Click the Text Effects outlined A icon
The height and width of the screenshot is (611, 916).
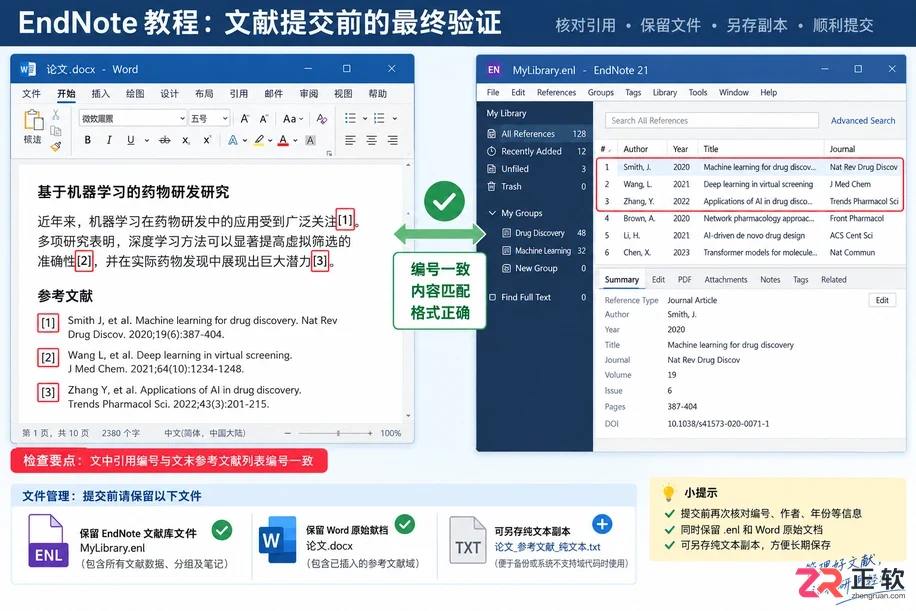pyautogui.click(x=233, y=140)
